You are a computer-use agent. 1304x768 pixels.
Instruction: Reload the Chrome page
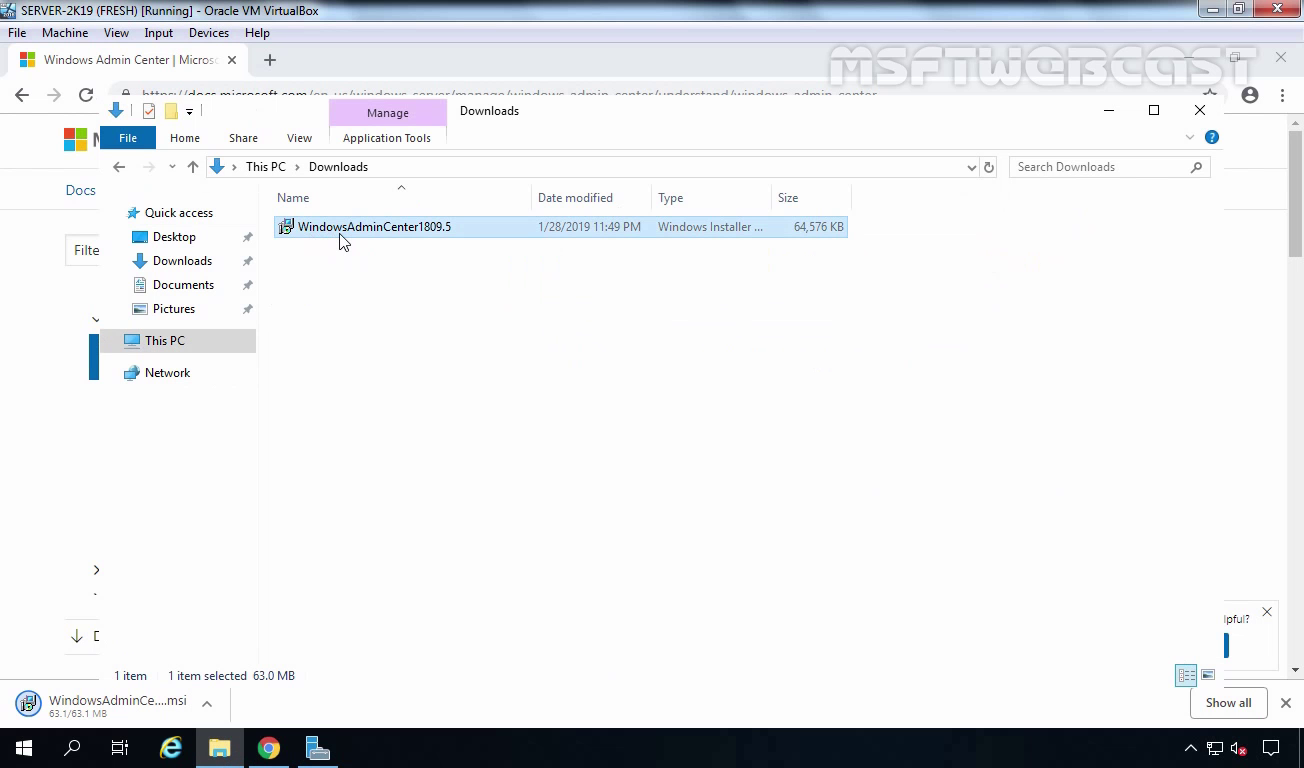[x=86, y=95]
